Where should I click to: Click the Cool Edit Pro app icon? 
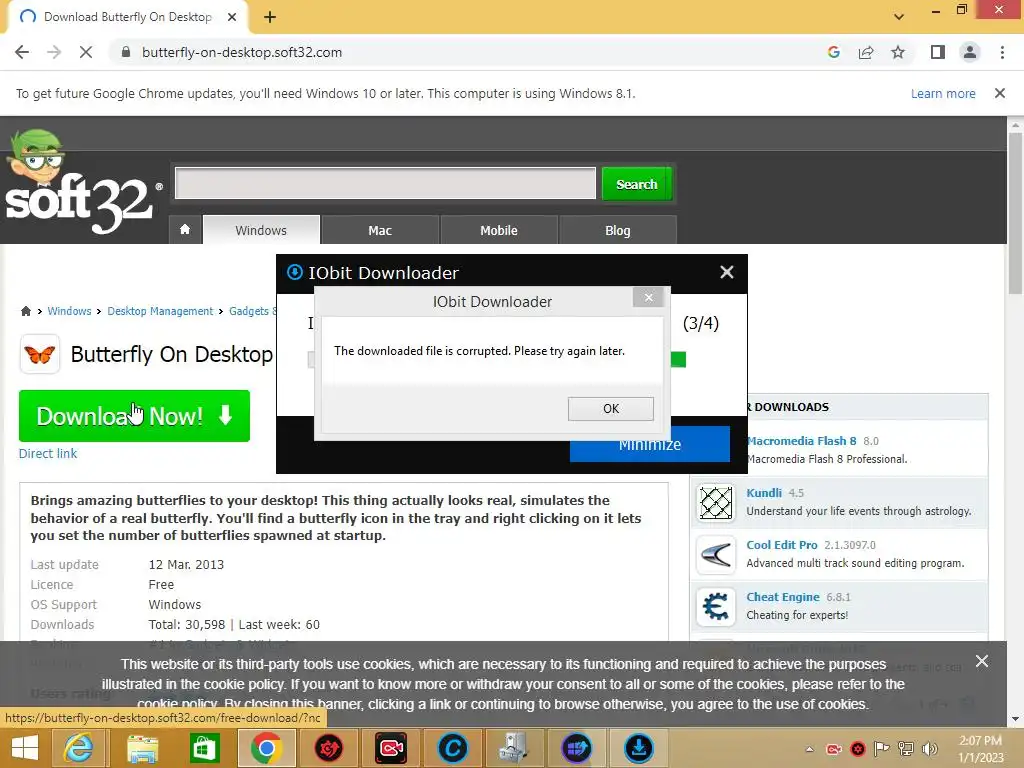click(x=716, y=555)
